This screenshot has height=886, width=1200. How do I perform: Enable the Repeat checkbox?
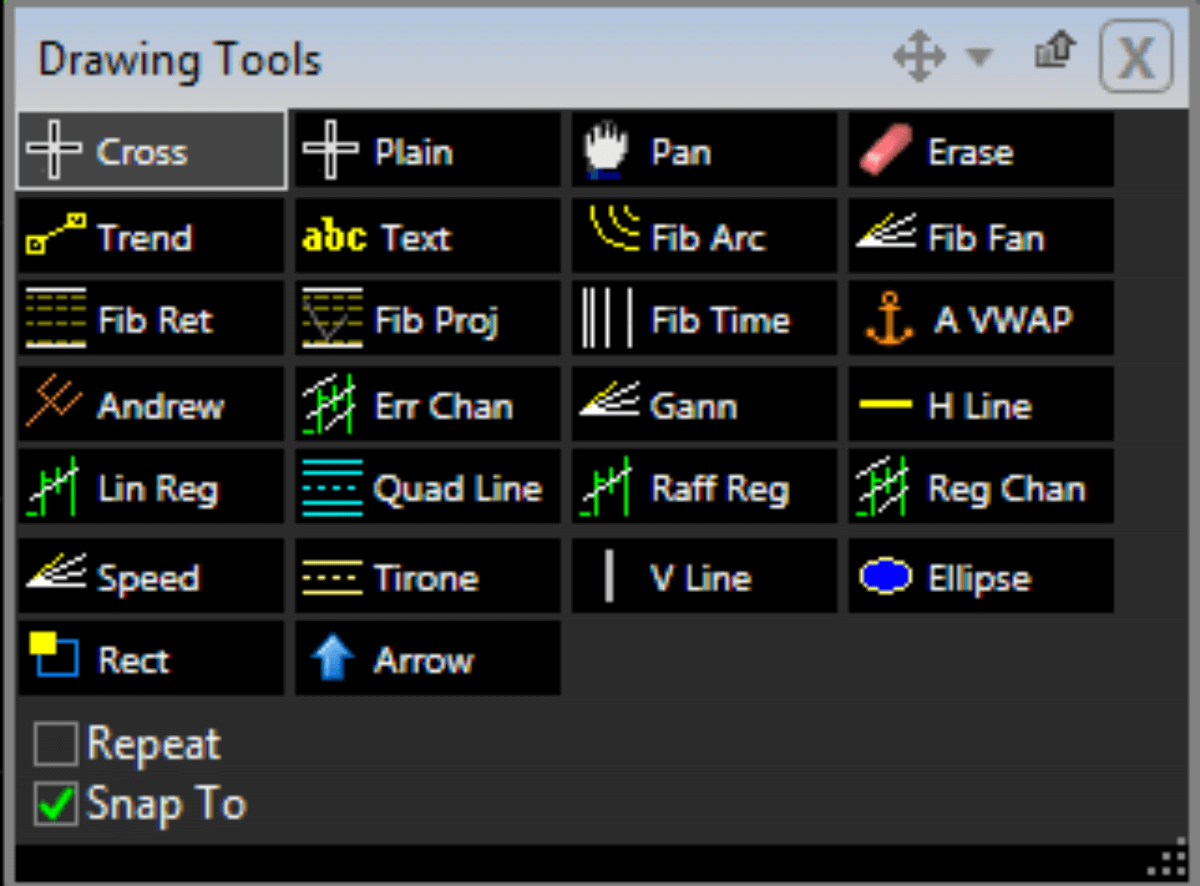[x=55, y=745]
